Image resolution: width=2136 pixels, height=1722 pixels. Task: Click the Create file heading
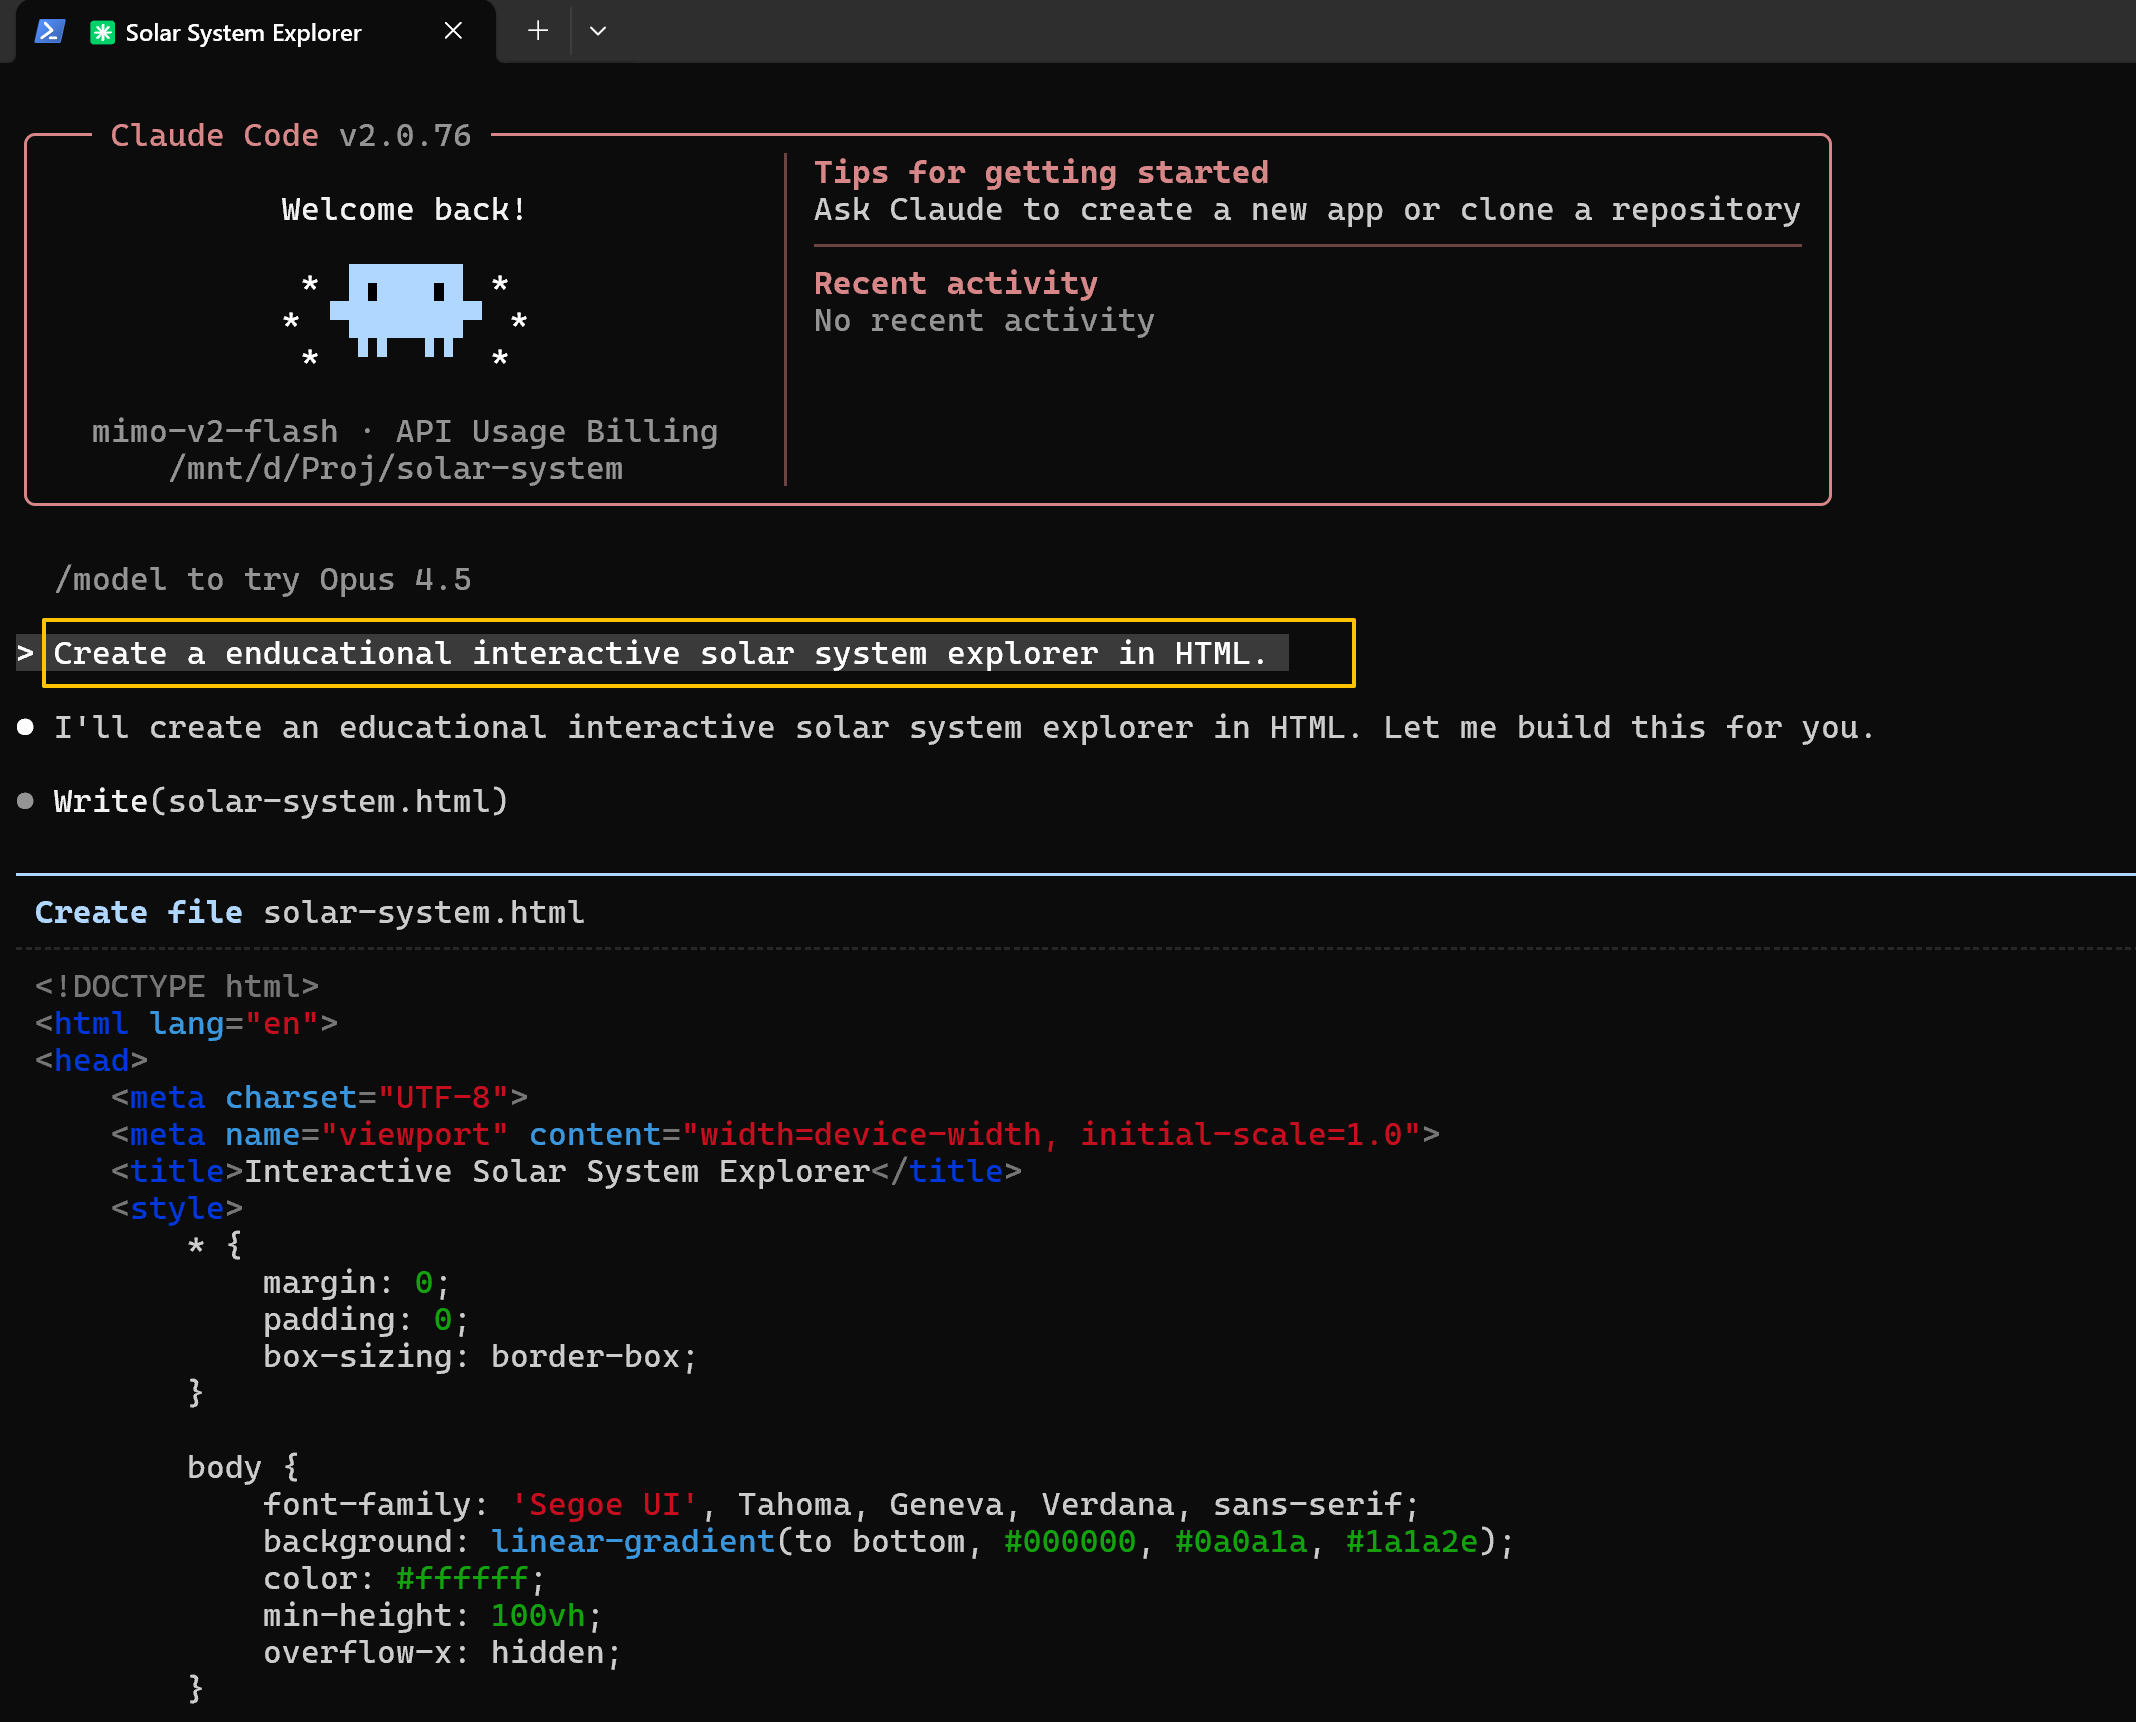pyautogui.click(x=139, y=913)
